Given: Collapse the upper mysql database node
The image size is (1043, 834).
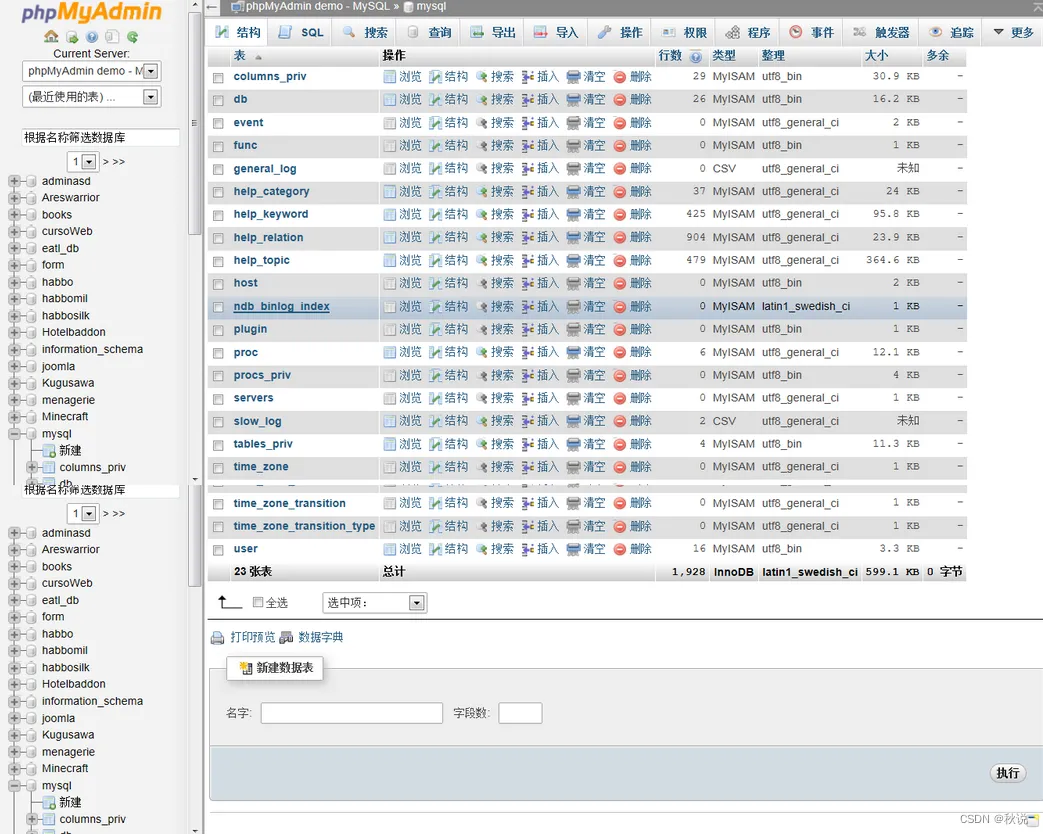Looking at the screenshot, I should (x=14, y=434).
